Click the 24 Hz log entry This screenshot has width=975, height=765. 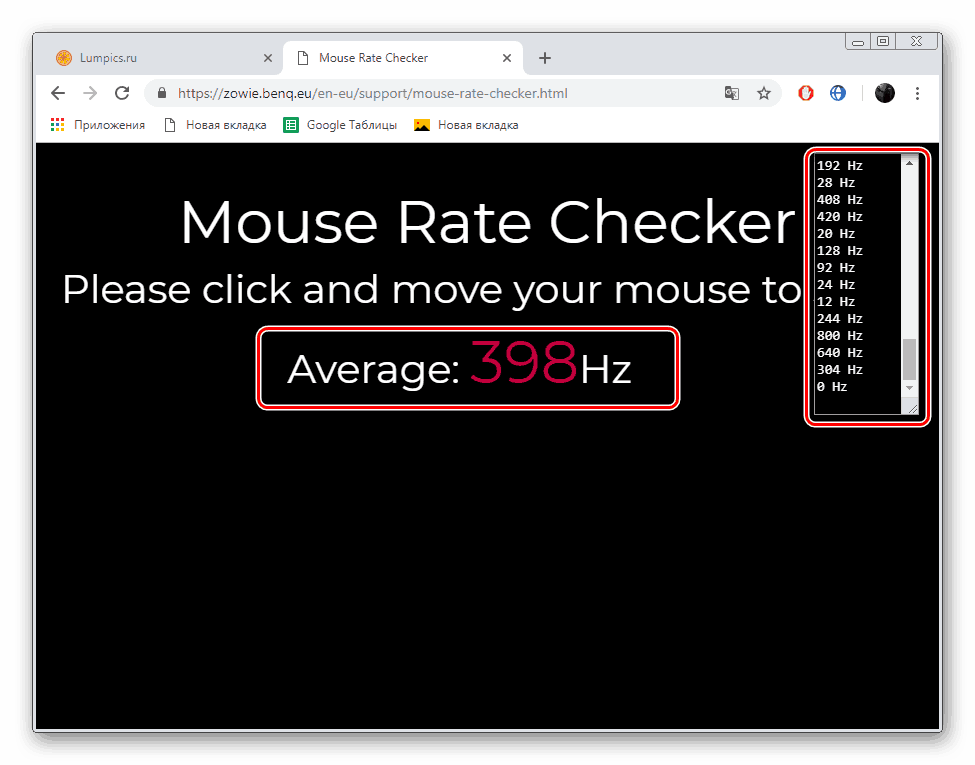(836, 285)
